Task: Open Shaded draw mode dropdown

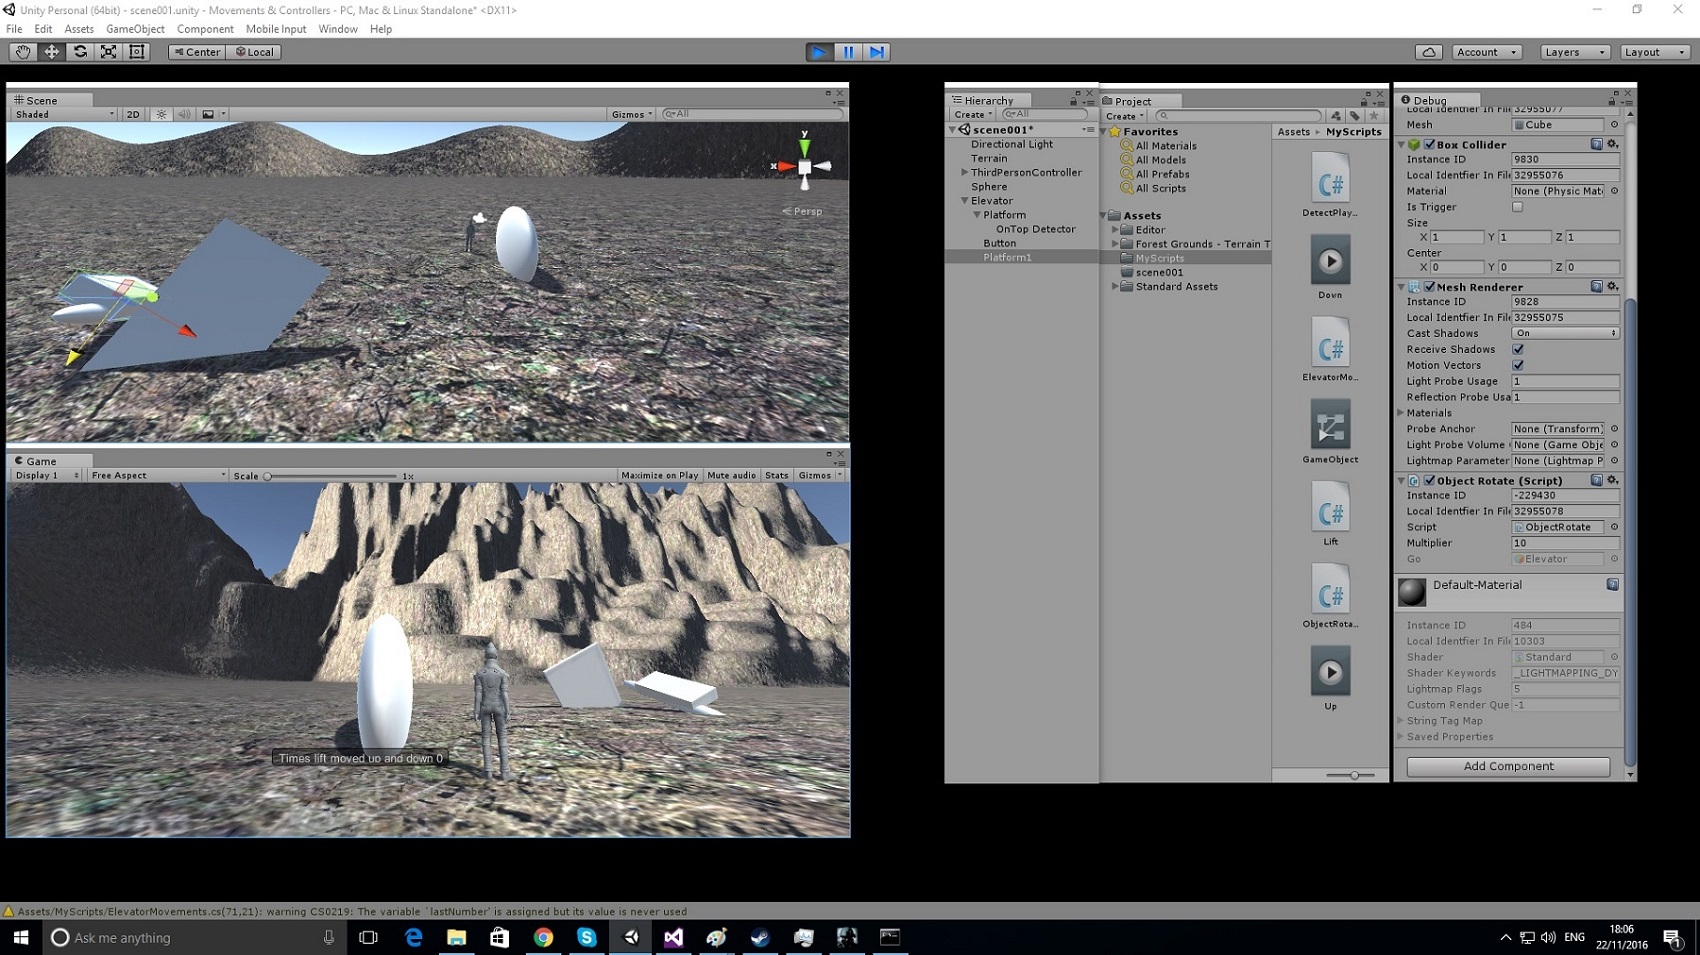Action: [x=63, y=114]
